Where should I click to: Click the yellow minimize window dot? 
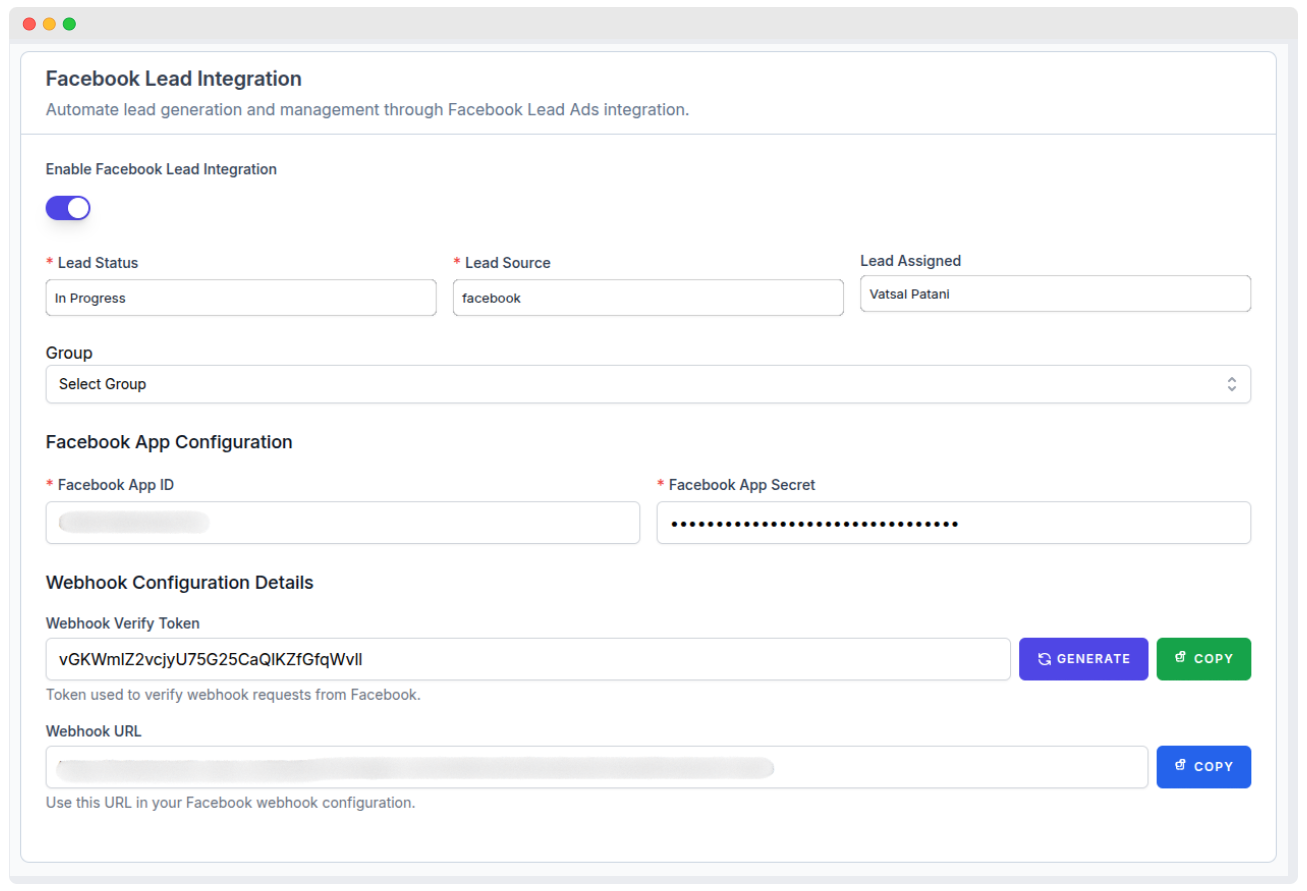49,24
